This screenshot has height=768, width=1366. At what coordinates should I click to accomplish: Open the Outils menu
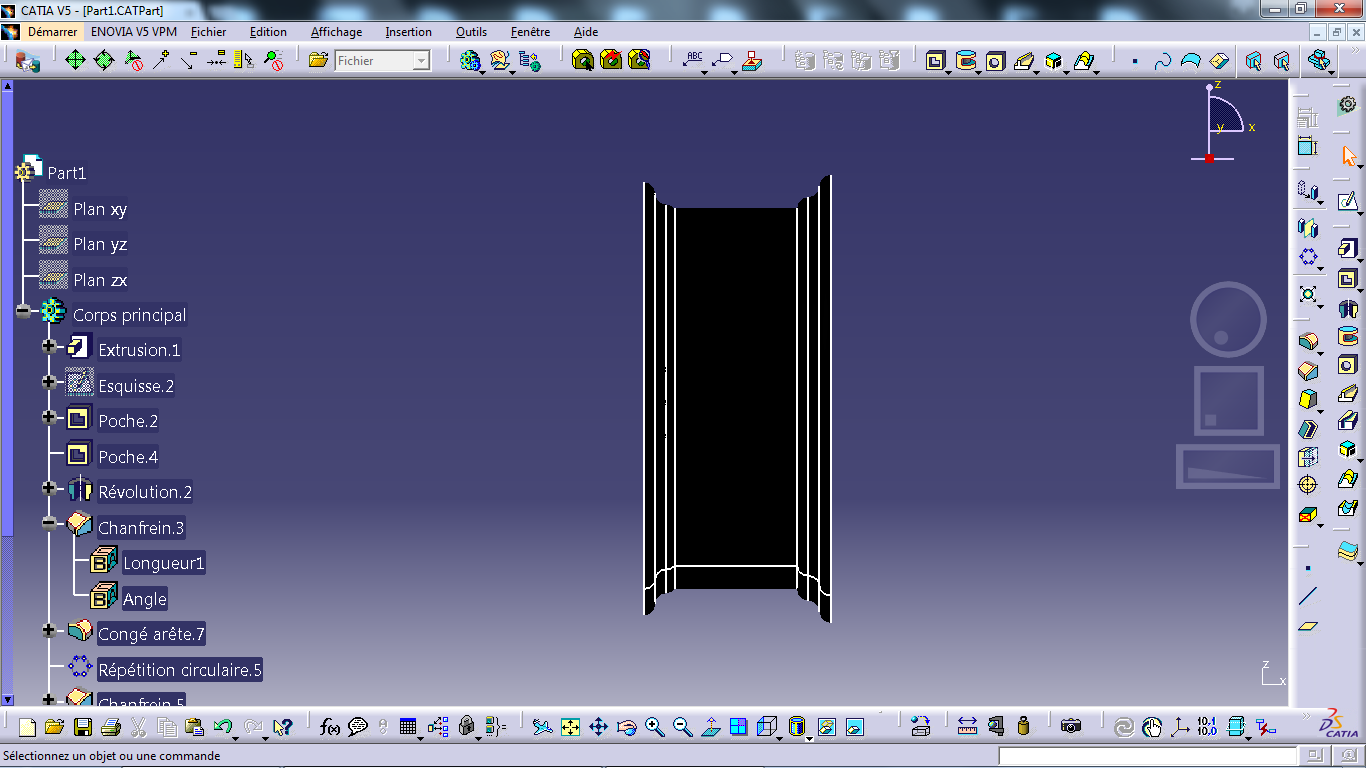click(x=471, y=32)
